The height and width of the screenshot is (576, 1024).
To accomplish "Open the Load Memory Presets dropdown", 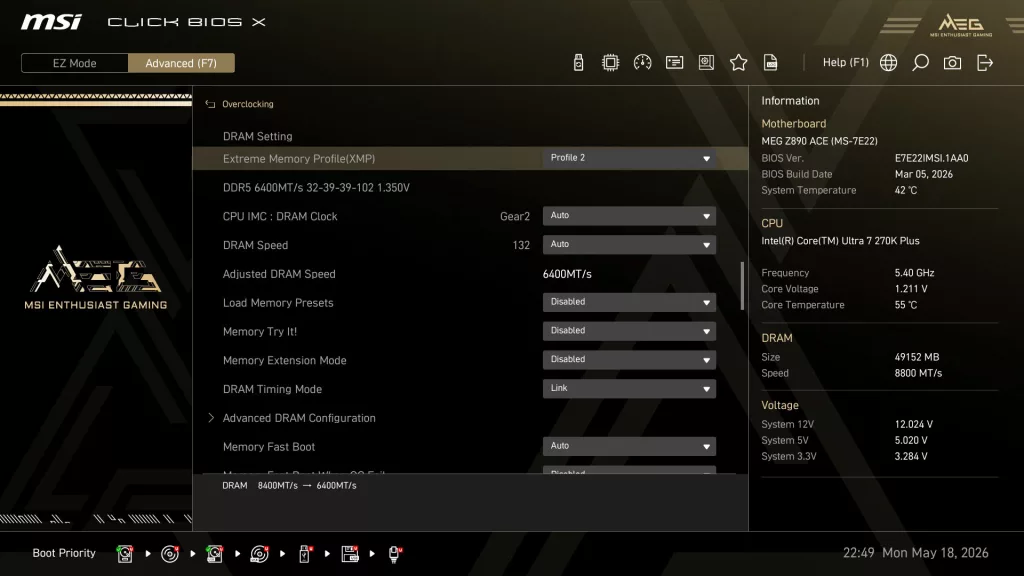I will [x=629, y=302].
